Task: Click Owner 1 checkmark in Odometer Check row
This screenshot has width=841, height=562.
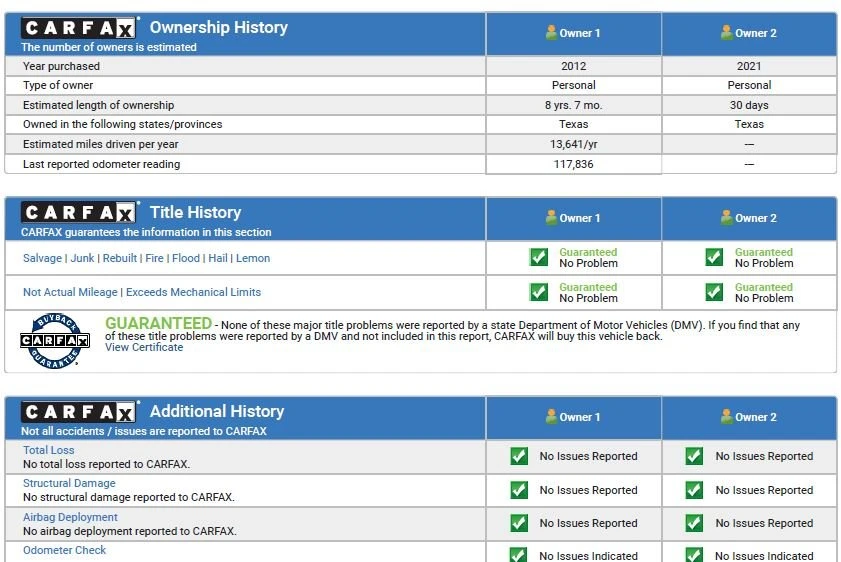Action: pyautogui.click(x=519, y=554)
